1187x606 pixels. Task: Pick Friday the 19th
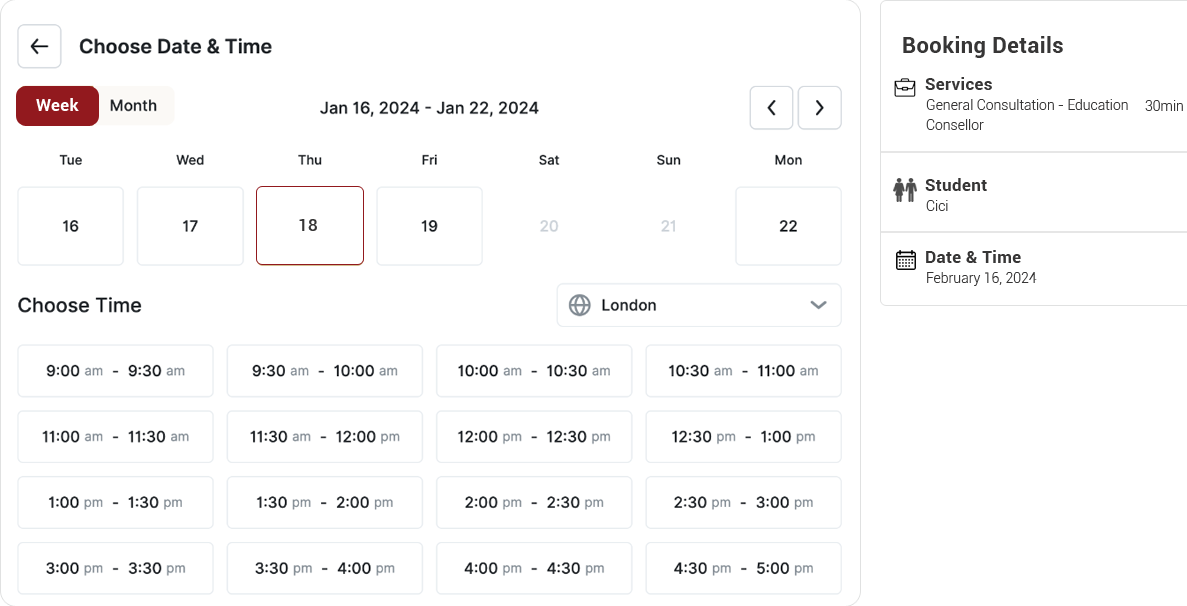point(429,226)
